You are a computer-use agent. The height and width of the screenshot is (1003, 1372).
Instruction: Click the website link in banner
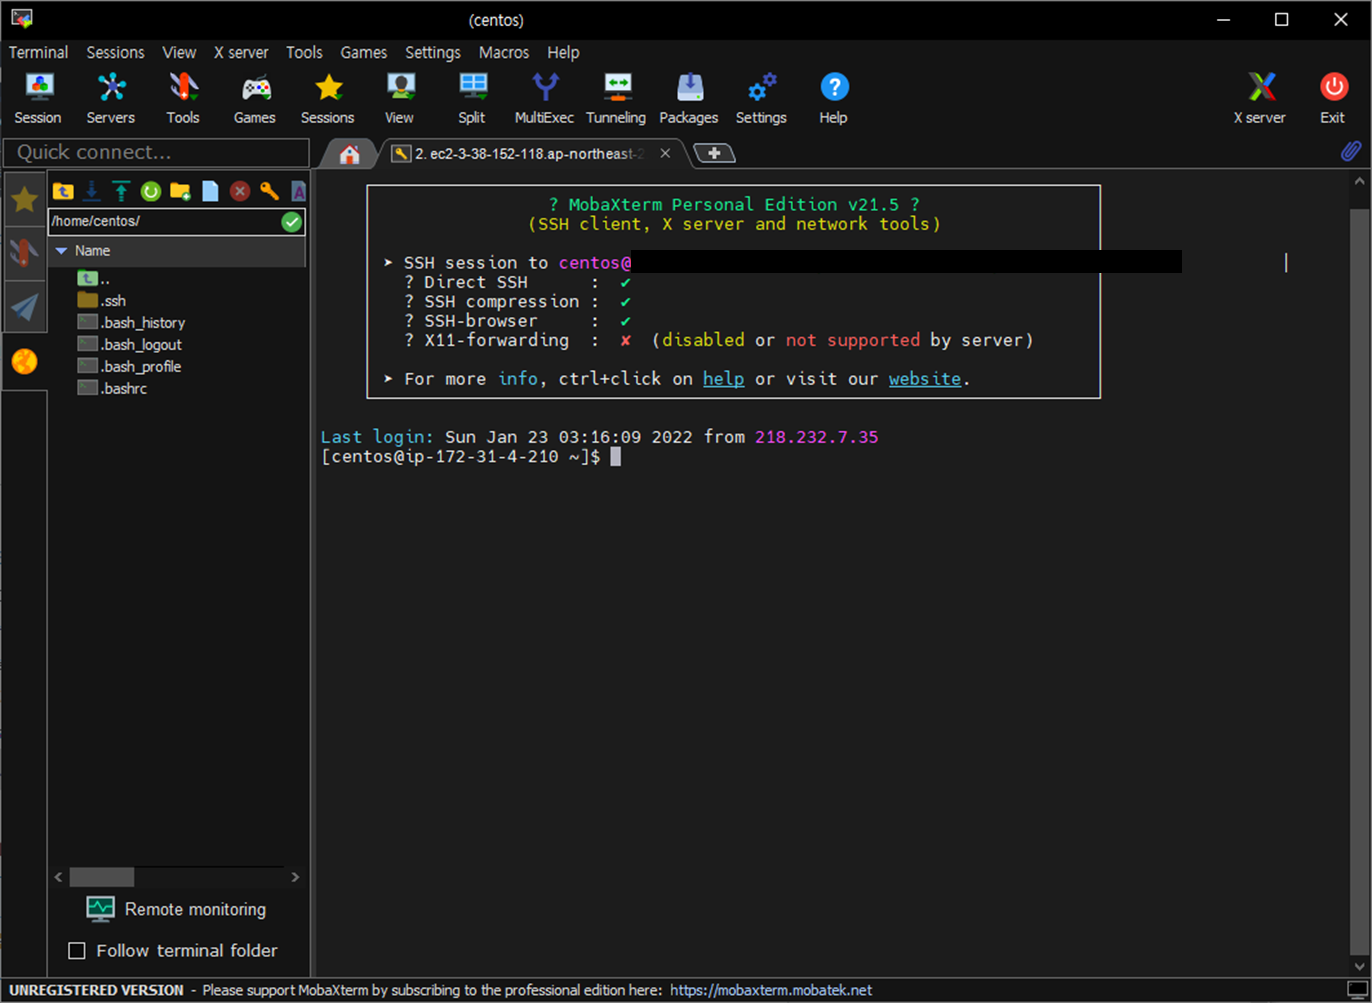point(925,379)
